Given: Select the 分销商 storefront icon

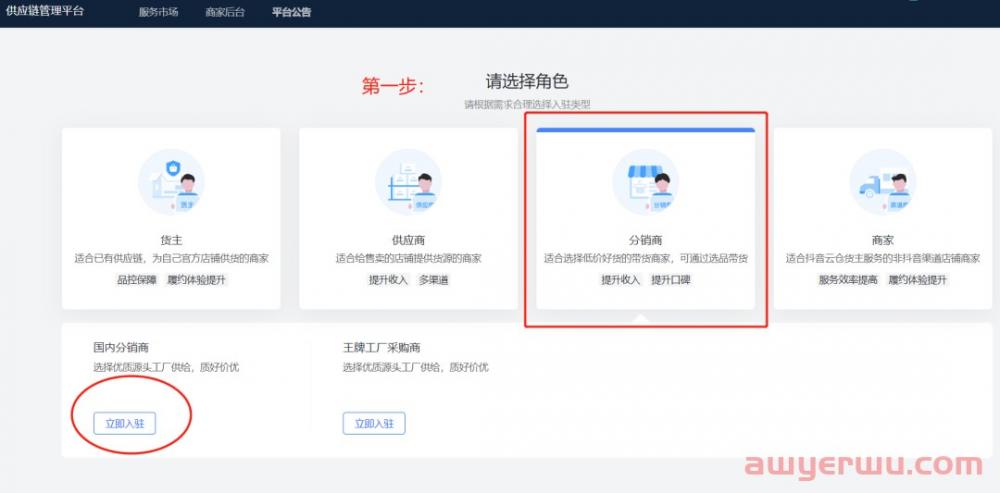Looking at the screenshot, I should pyautogui.click(x=645, y=183).
